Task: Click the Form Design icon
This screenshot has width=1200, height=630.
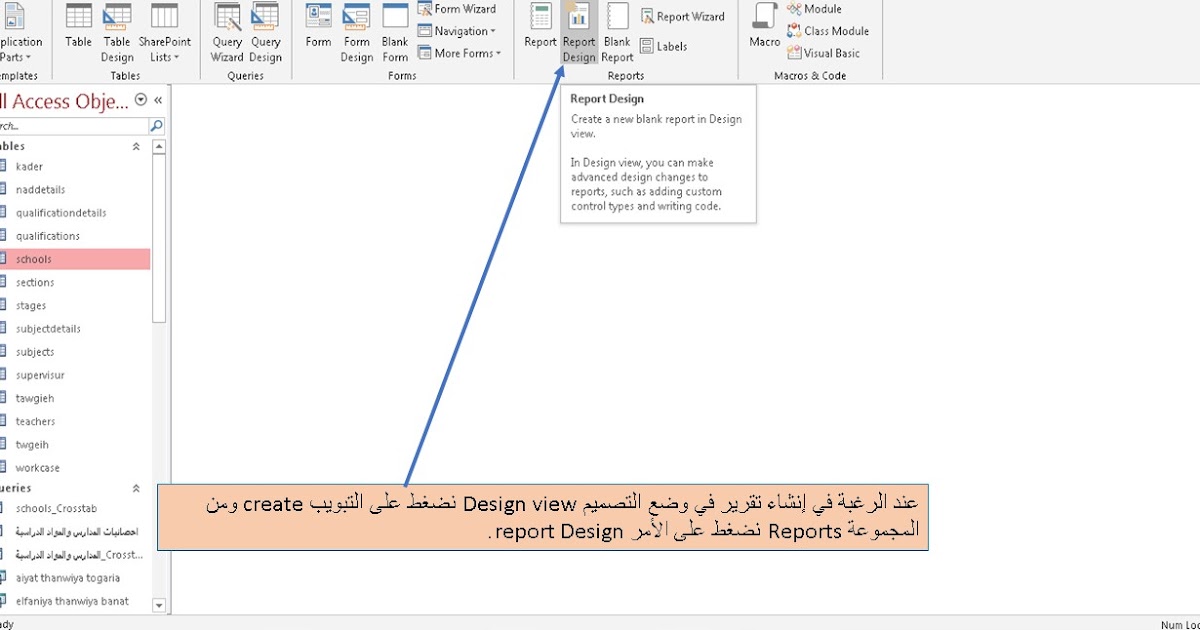Action: coord(356,32)
